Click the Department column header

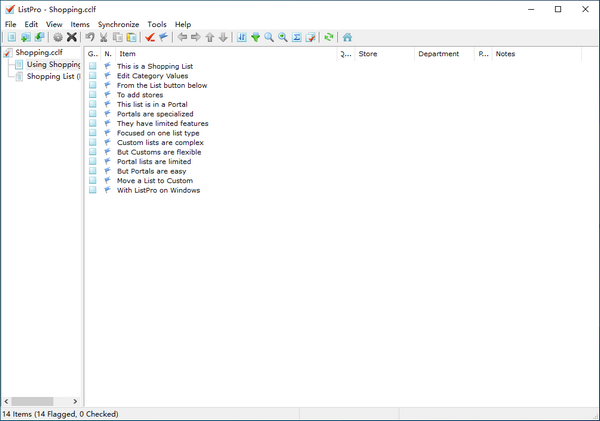click(443, 54)
